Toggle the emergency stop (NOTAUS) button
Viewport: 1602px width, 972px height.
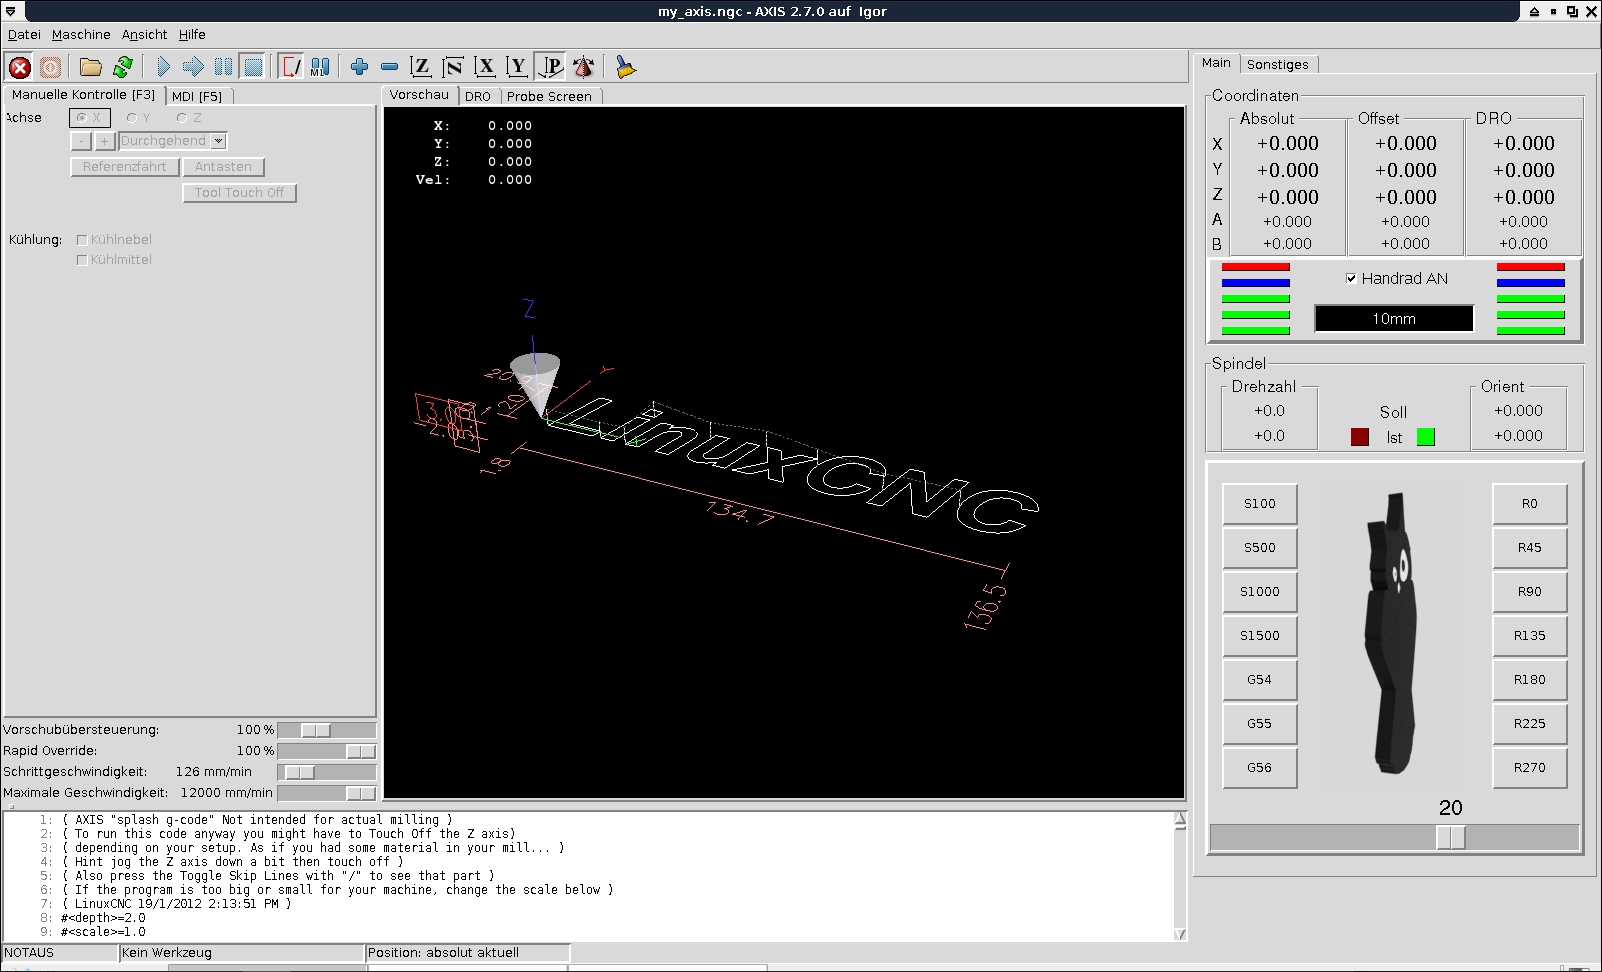click(20, 67)
